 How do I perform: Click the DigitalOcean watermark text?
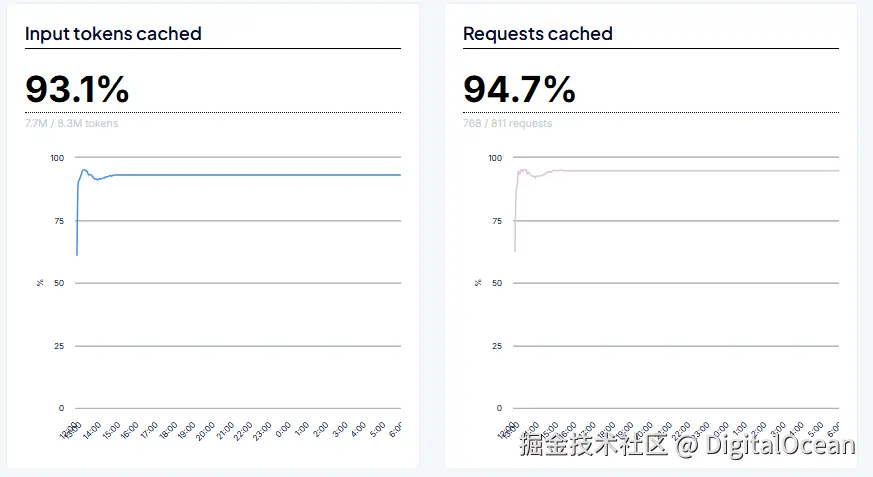[780, 445]
